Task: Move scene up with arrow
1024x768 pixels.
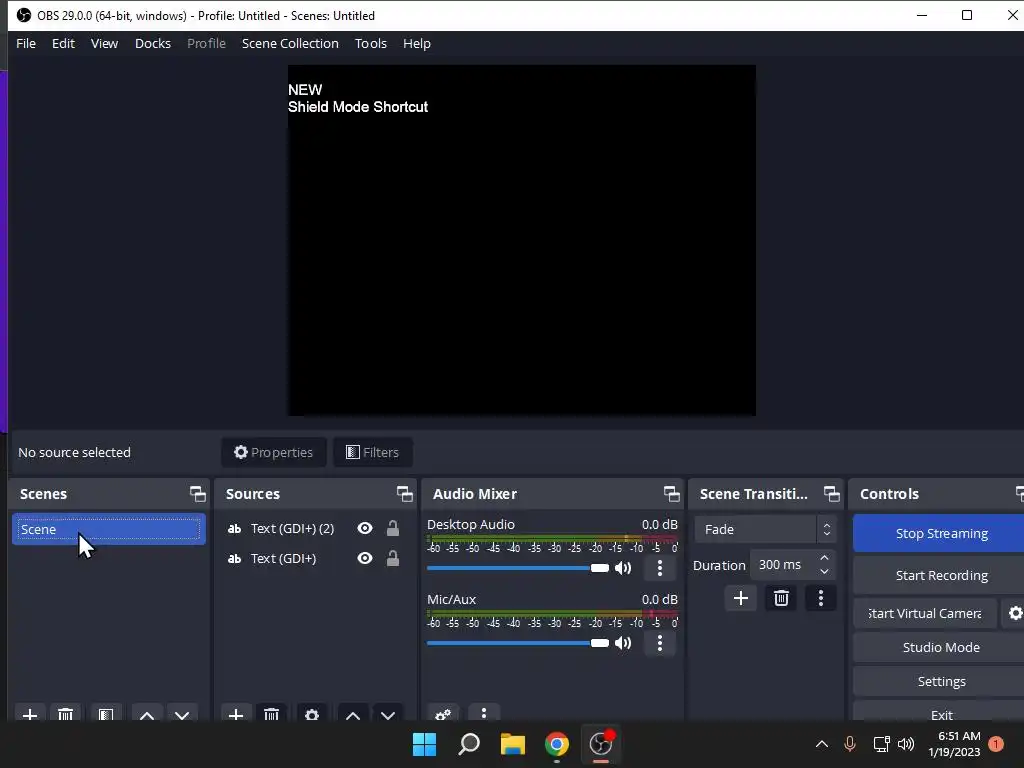Action: tap(147, 714)
